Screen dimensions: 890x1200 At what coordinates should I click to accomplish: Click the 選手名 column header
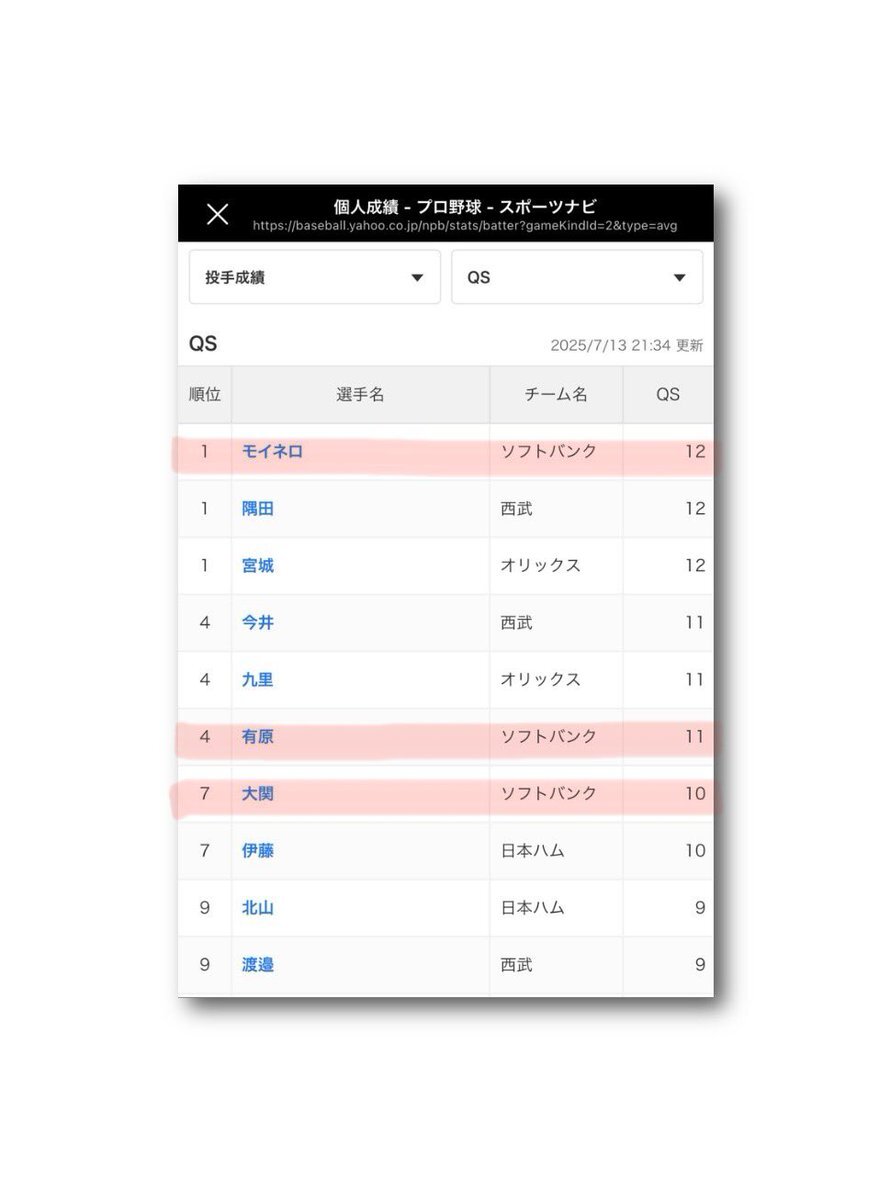(x=360, y=394)
